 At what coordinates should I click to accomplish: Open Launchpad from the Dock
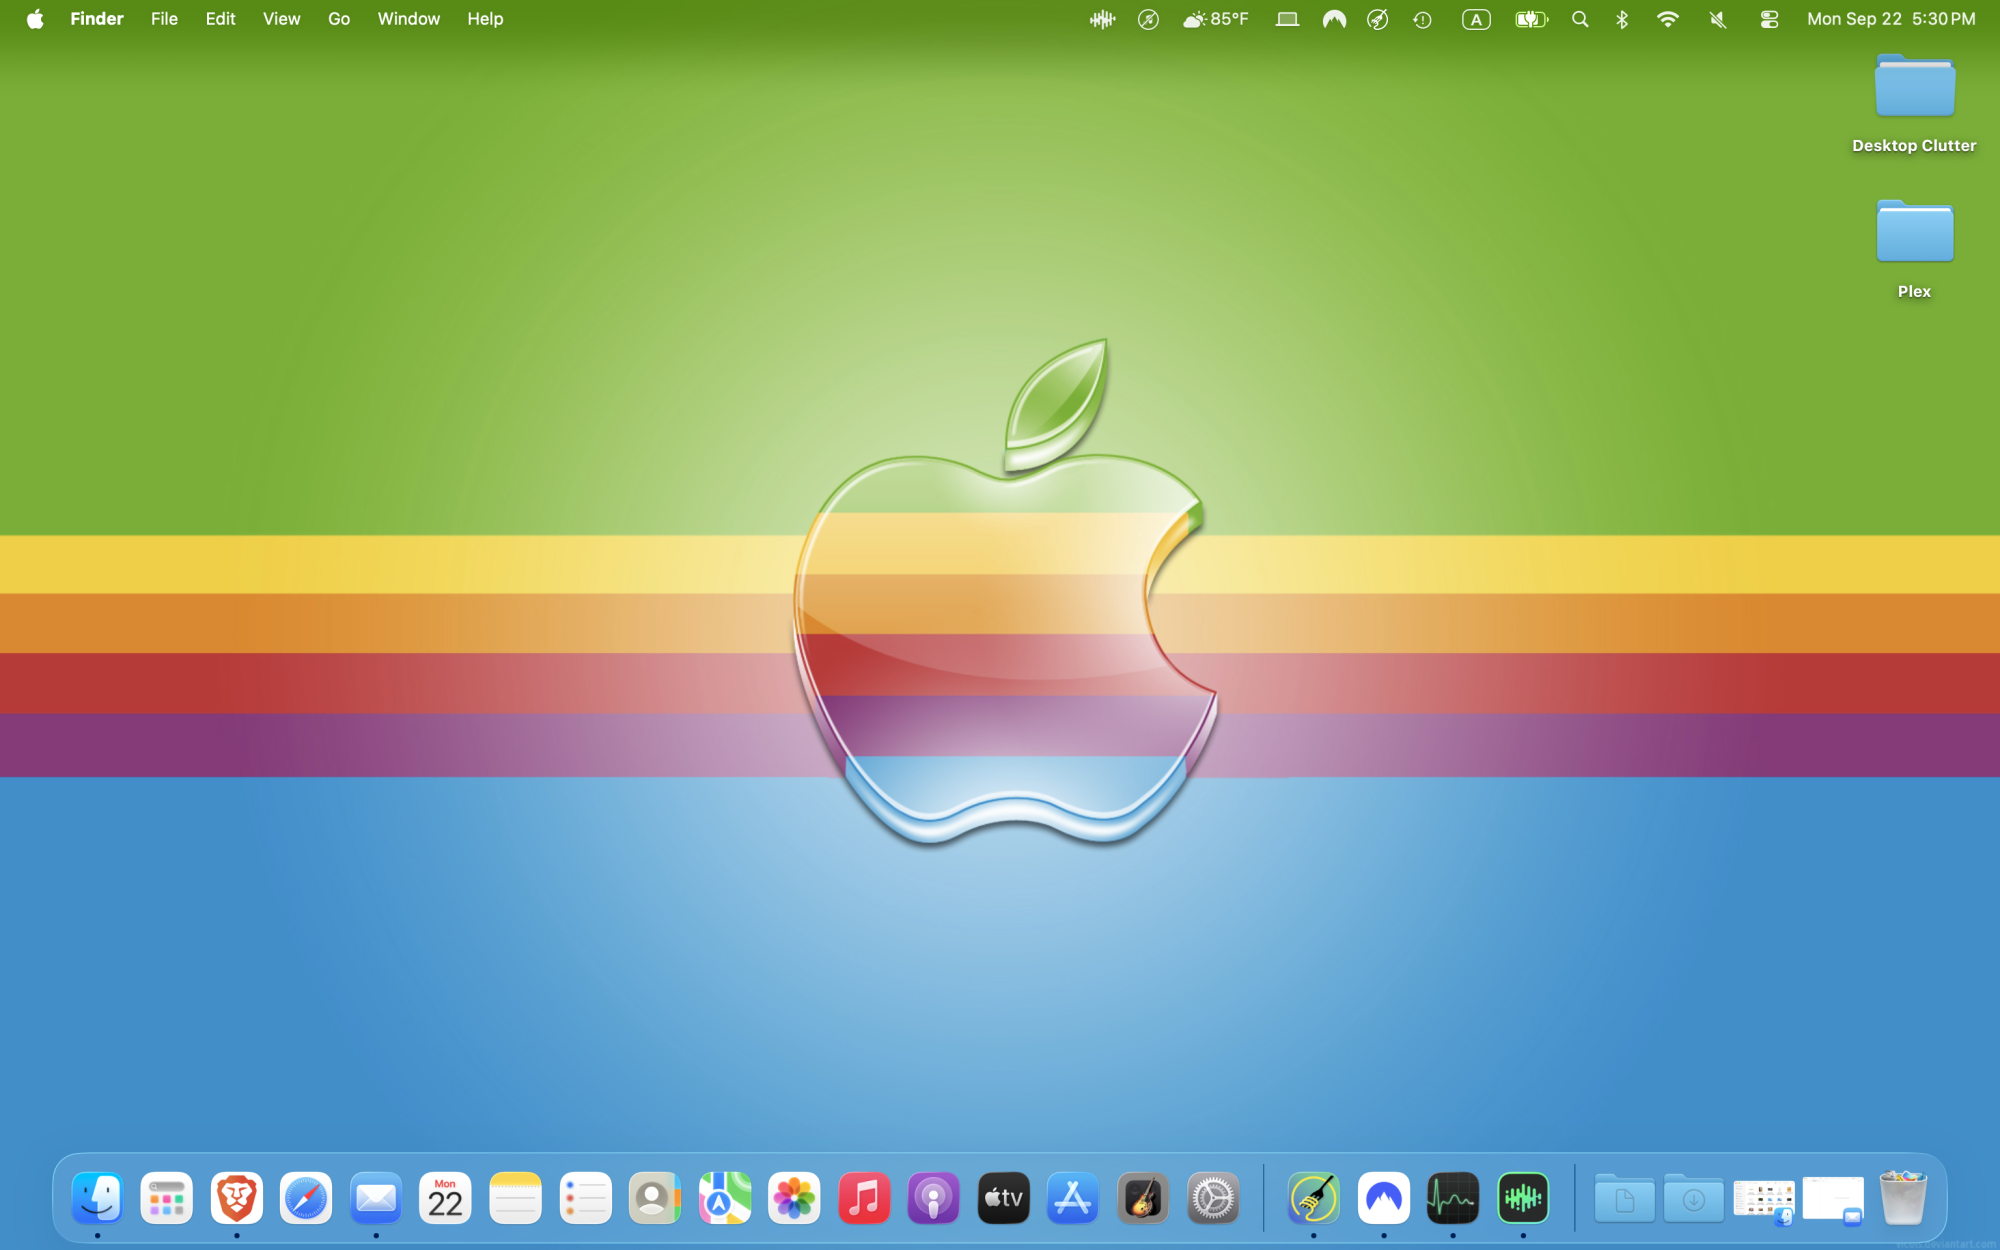166,1197
